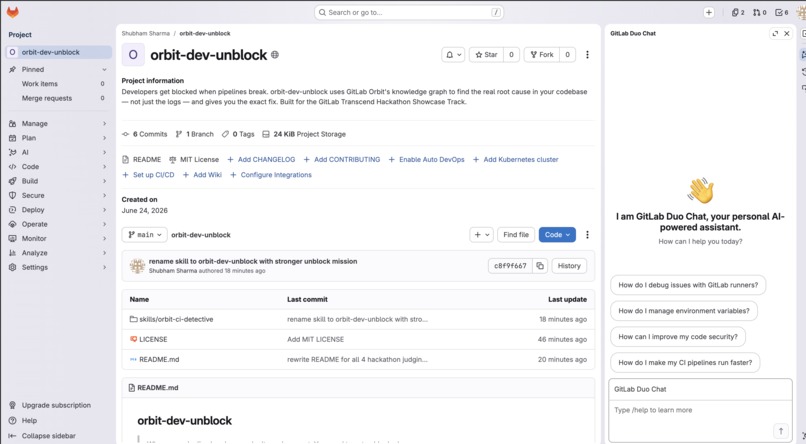The width and height of the screenshot is (806, 444).
Task: Click Add CONTRIBUTING
Action: [x=342, y=160]
